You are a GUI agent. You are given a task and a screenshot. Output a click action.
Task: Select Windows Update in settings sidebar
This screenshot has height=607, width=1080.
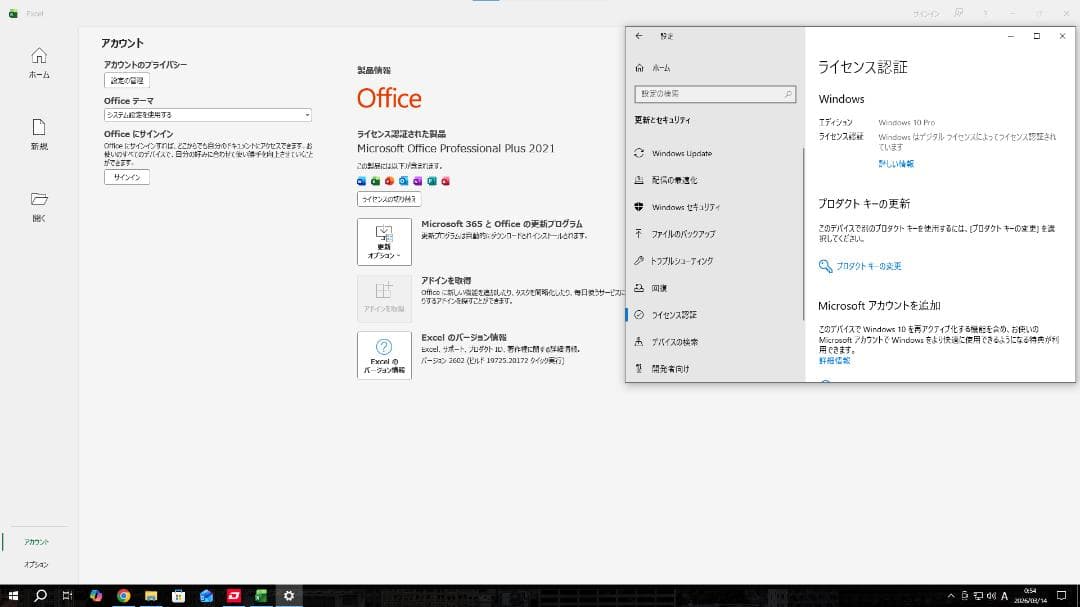pyautogui.click(x=682, y=154)
